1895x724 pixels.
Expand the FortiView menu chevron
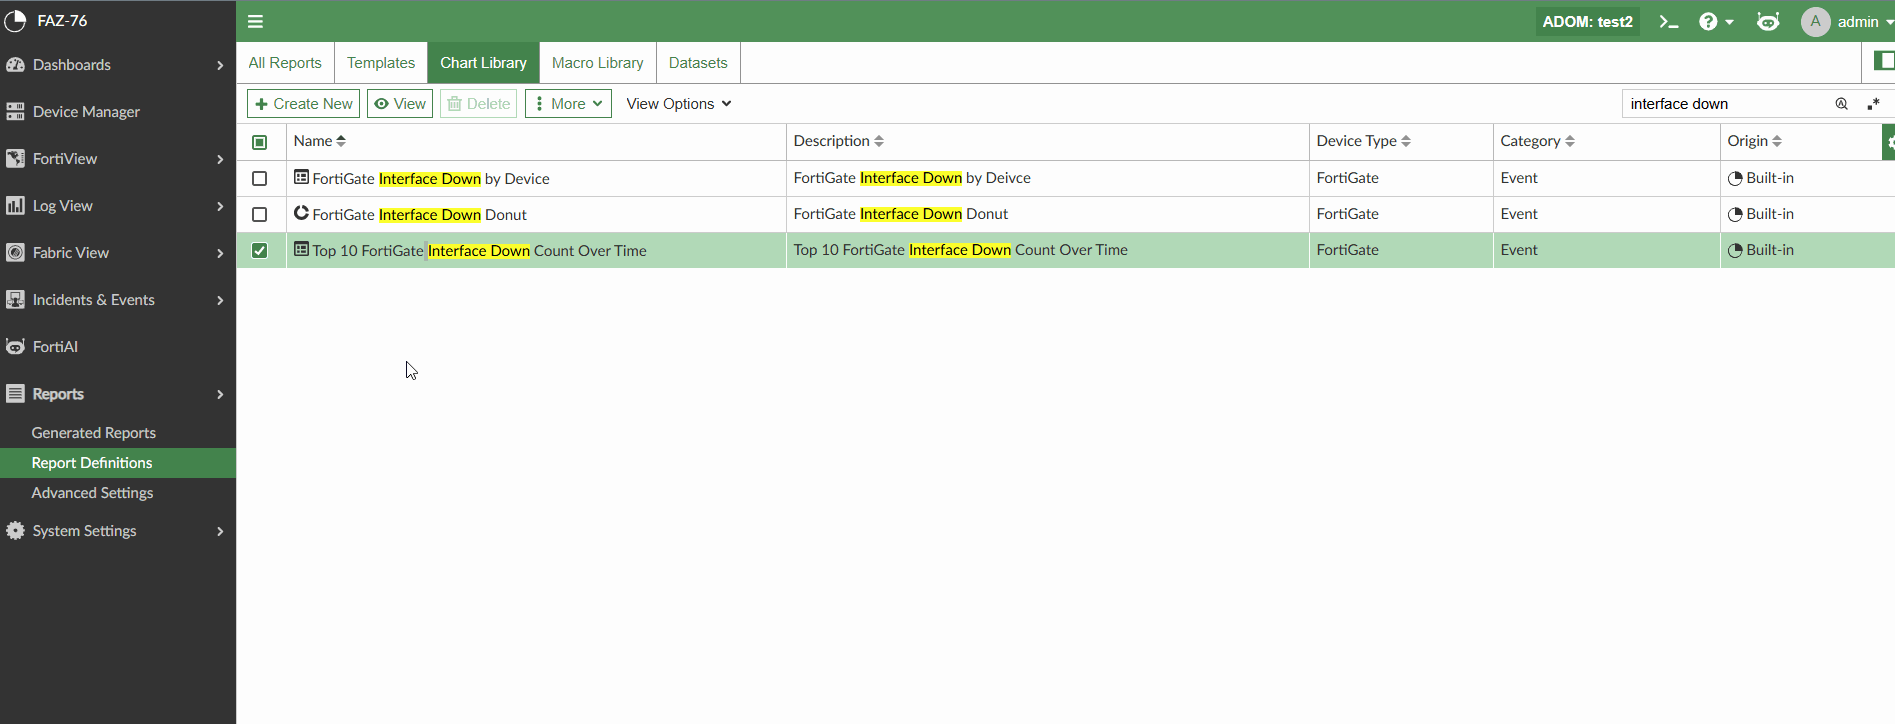tap(220, 159)
